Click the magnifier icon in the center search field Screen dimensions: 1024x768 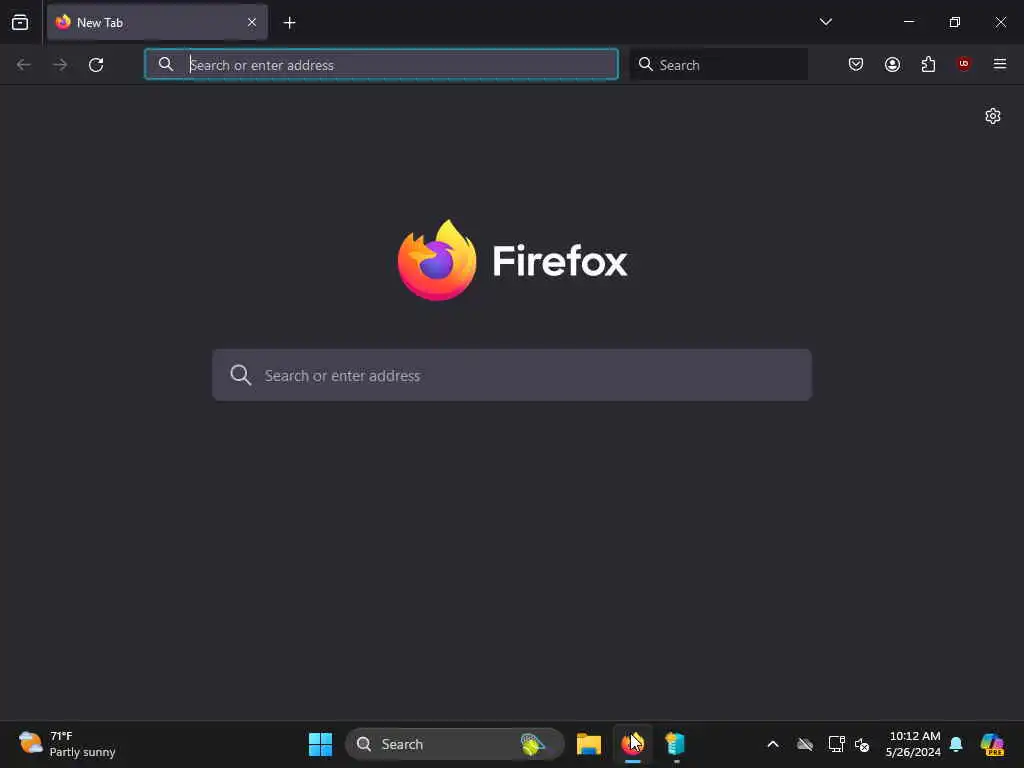pyautogui.click(x=240, y=375)
